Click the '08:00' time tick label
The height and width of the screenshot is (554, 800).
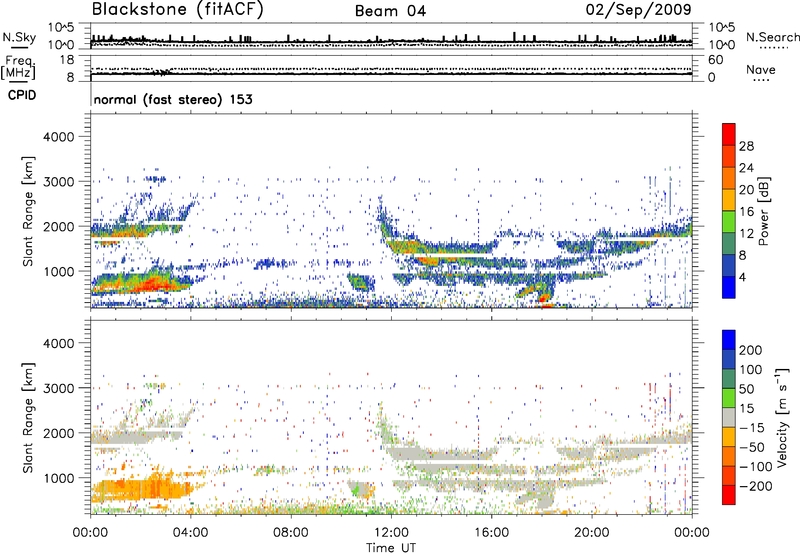[x=291, y=533]
